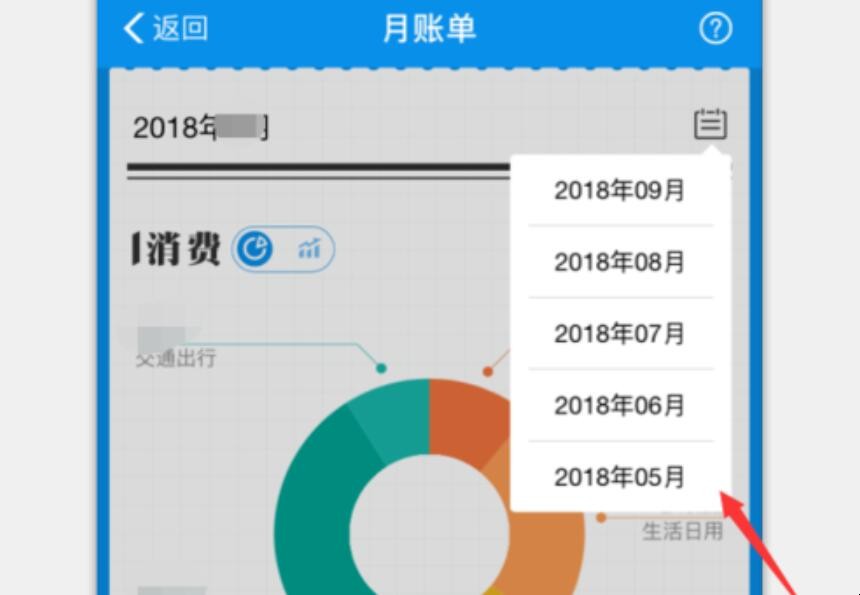This screenshot has width=860, height=595.
Task: Tap the statistics column icon beside 消费
Action: (x=308, y=249)
